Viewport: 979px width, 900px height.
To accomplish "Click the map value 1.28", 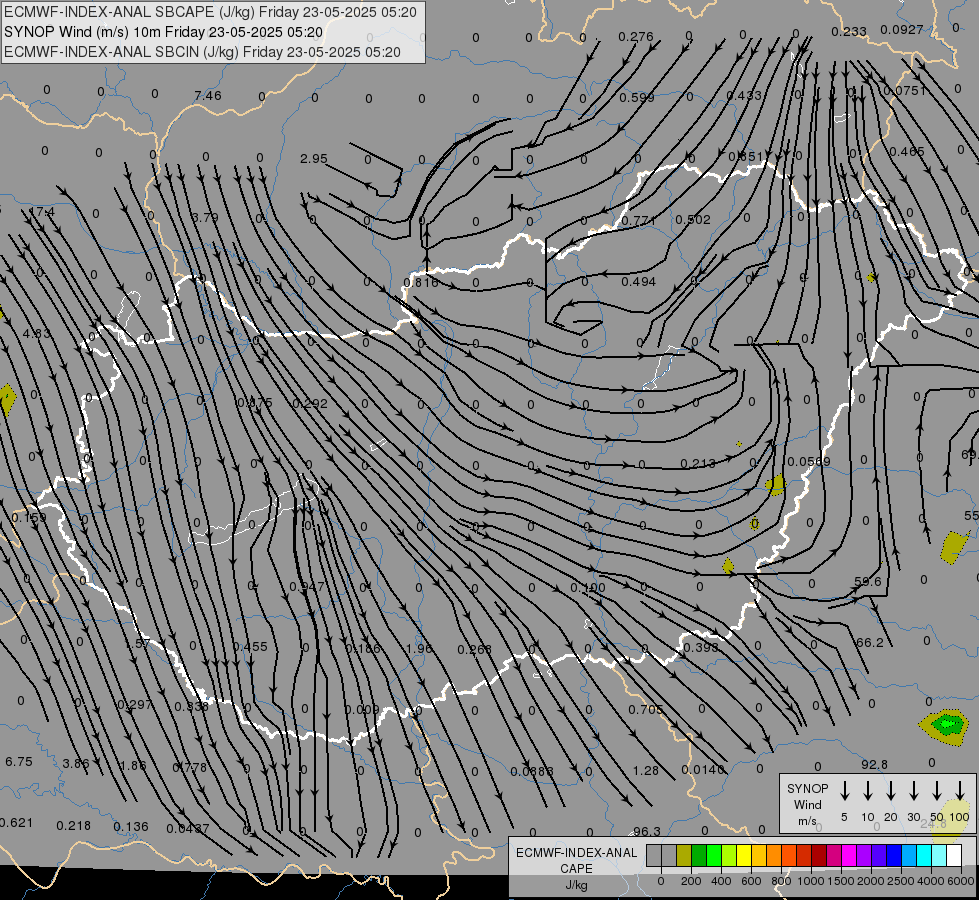I will (x=646, y=771).
